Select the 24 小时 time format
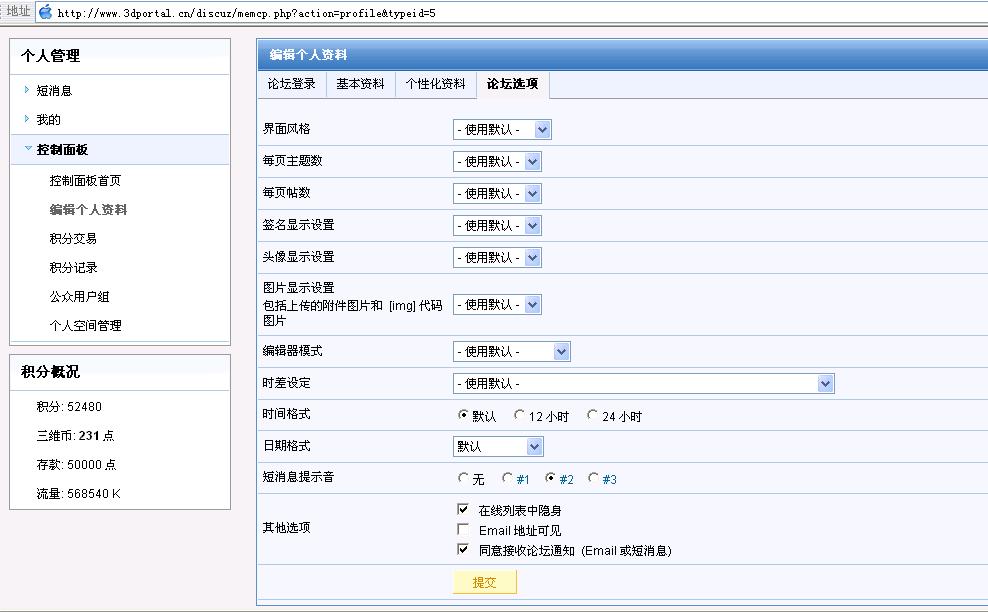988x612 pixels. pyautogui.click(x=592, y=415)
